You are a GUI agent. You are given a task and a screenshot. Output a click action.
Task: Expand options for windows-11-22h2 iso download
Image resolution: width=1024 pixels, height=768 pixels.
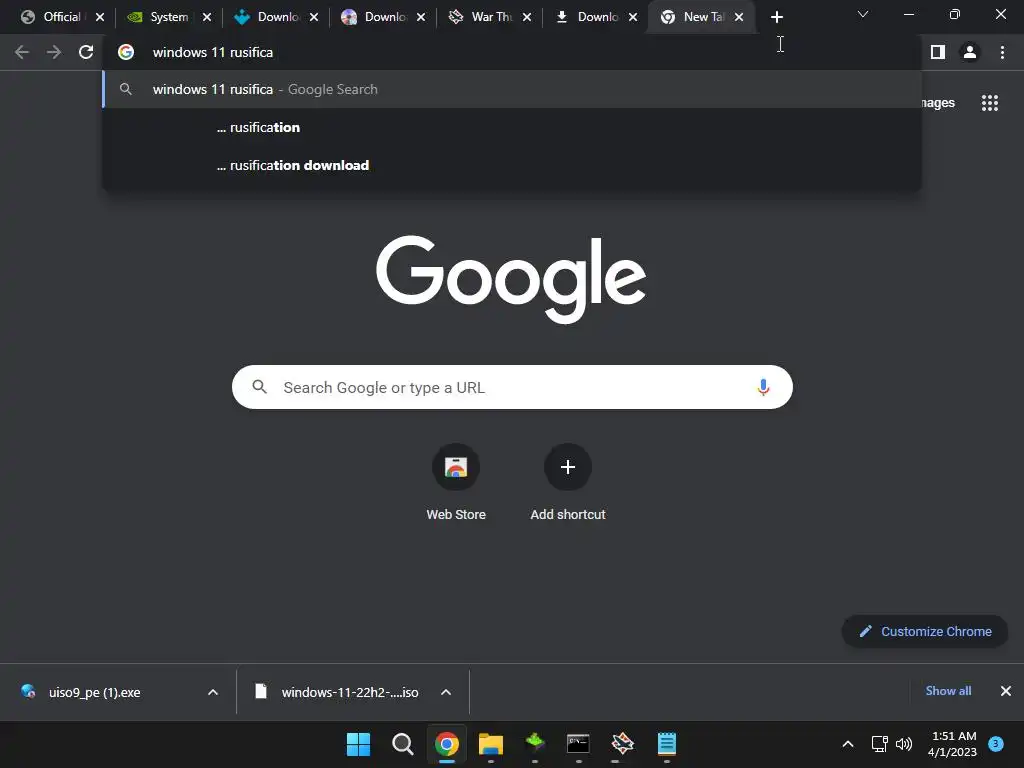click(x=445, y=692)
